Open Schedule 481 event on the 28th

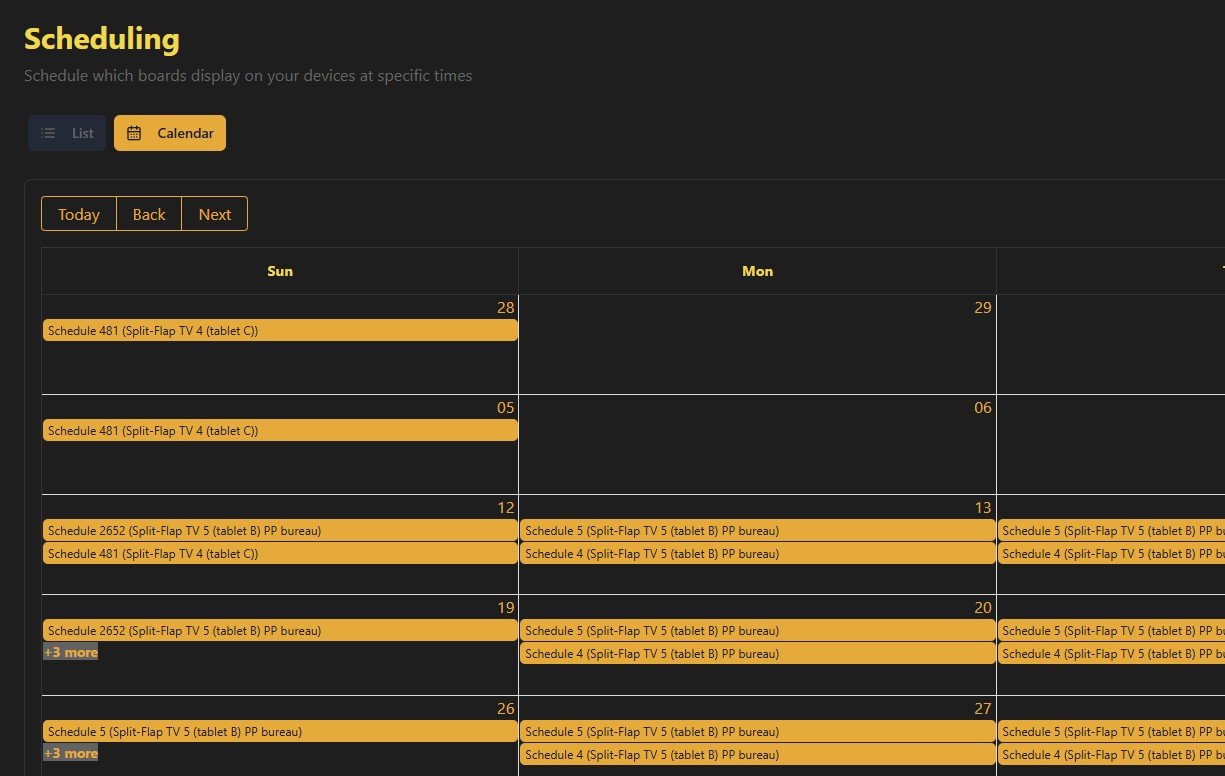(x=280, y=331)
